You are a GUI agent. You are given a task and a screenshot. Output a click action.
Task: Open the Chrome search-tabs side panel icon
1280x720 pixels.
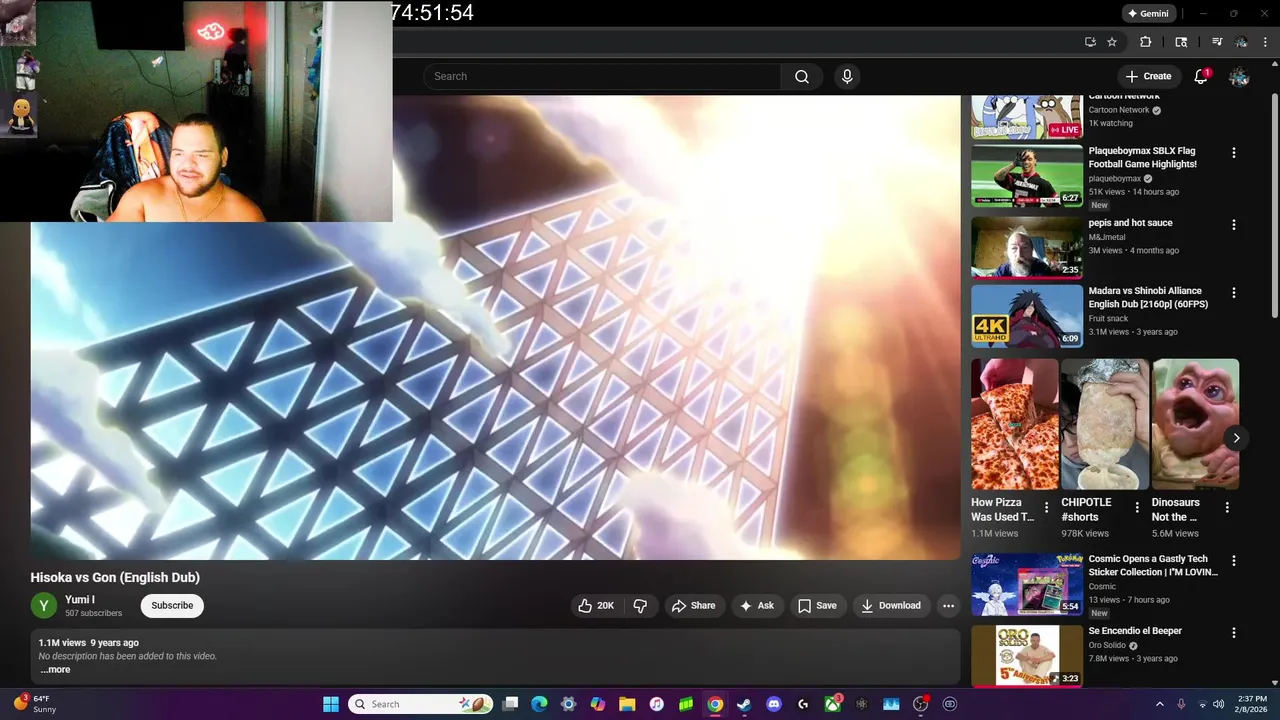[x=1181, y=42]
